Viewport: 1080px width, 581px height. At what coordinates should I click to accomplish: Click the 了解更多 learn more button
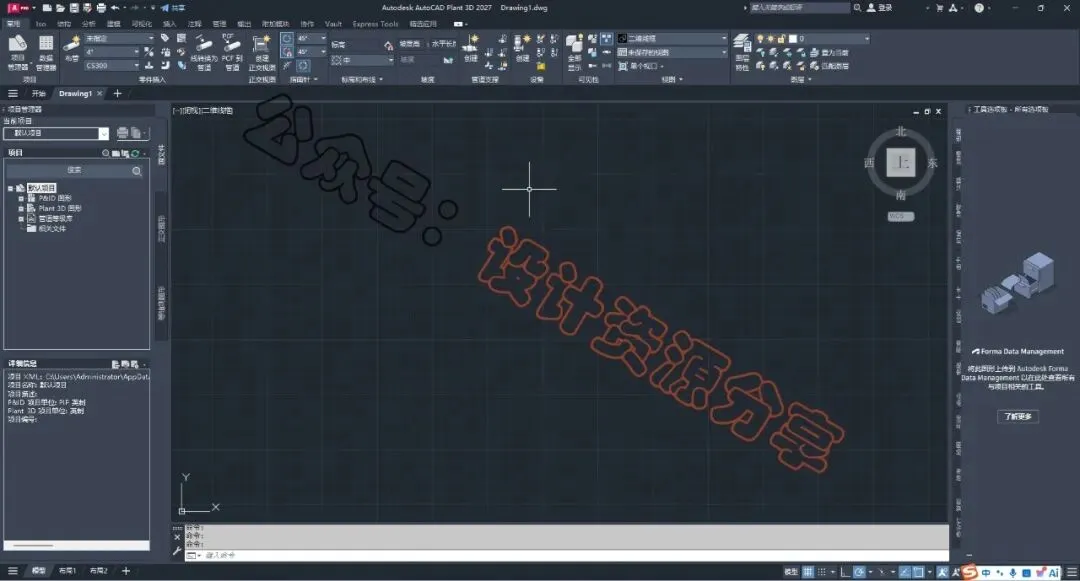pos(1018,416)
